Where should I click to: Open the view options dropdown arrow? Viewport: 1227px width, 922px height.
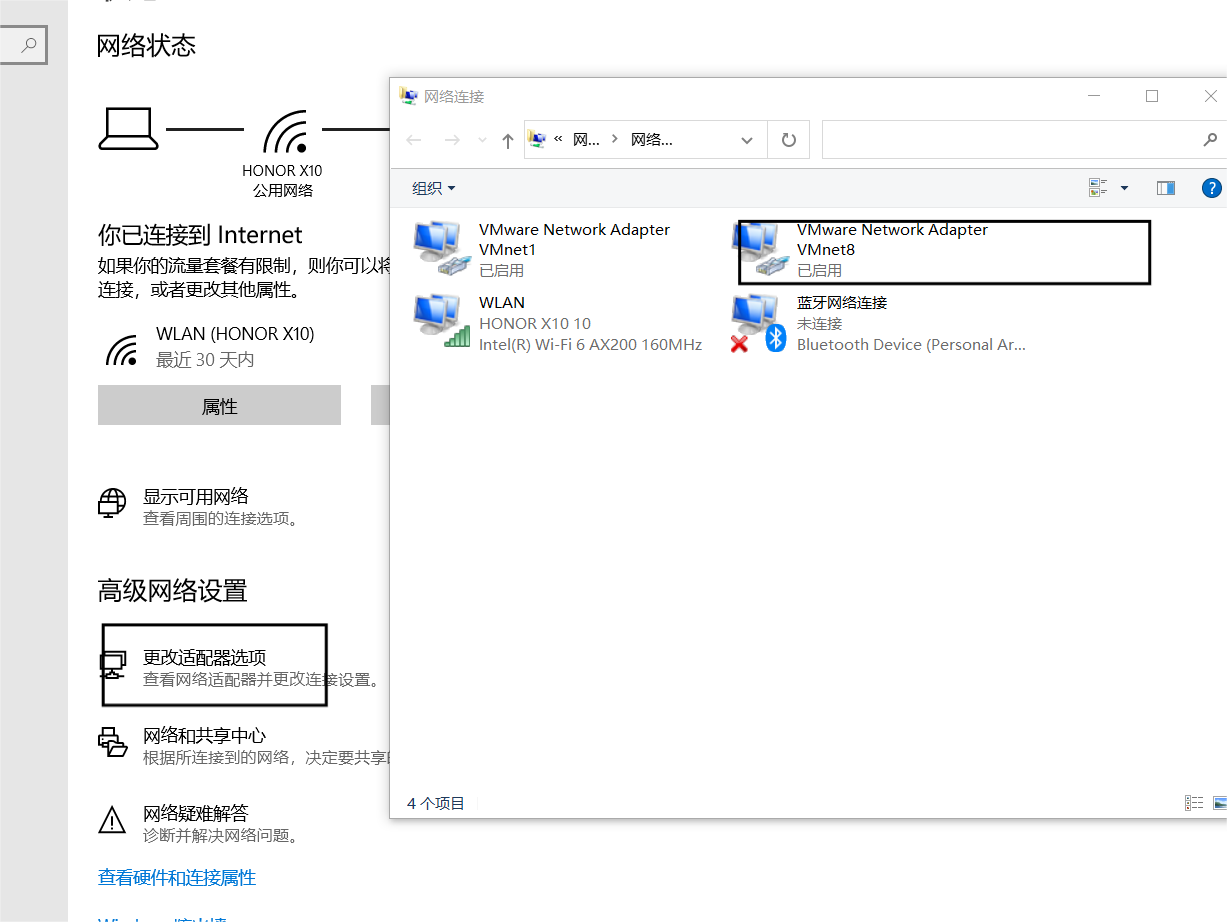(1124, 188)
